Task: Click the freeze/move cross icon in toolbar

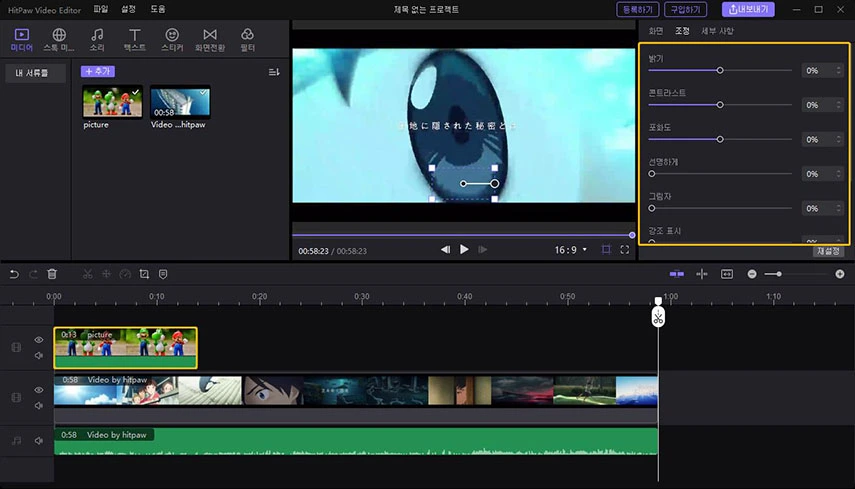Action: click(106, 274)
